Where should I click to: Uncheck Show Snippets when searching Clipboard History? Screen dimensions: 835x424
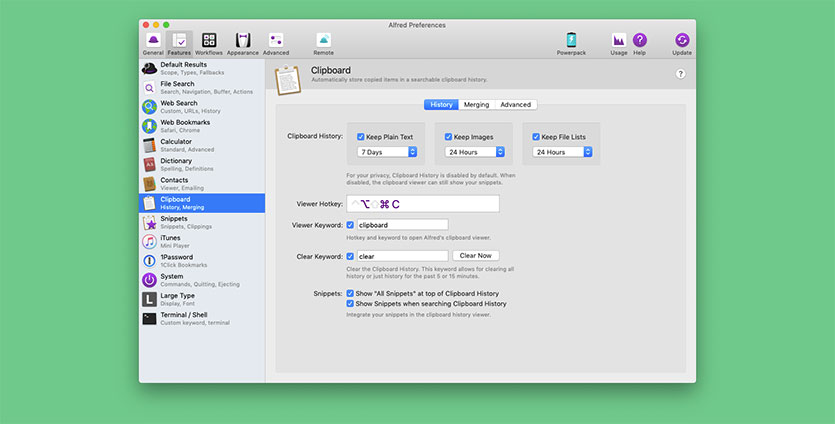[x=350, y=303]
